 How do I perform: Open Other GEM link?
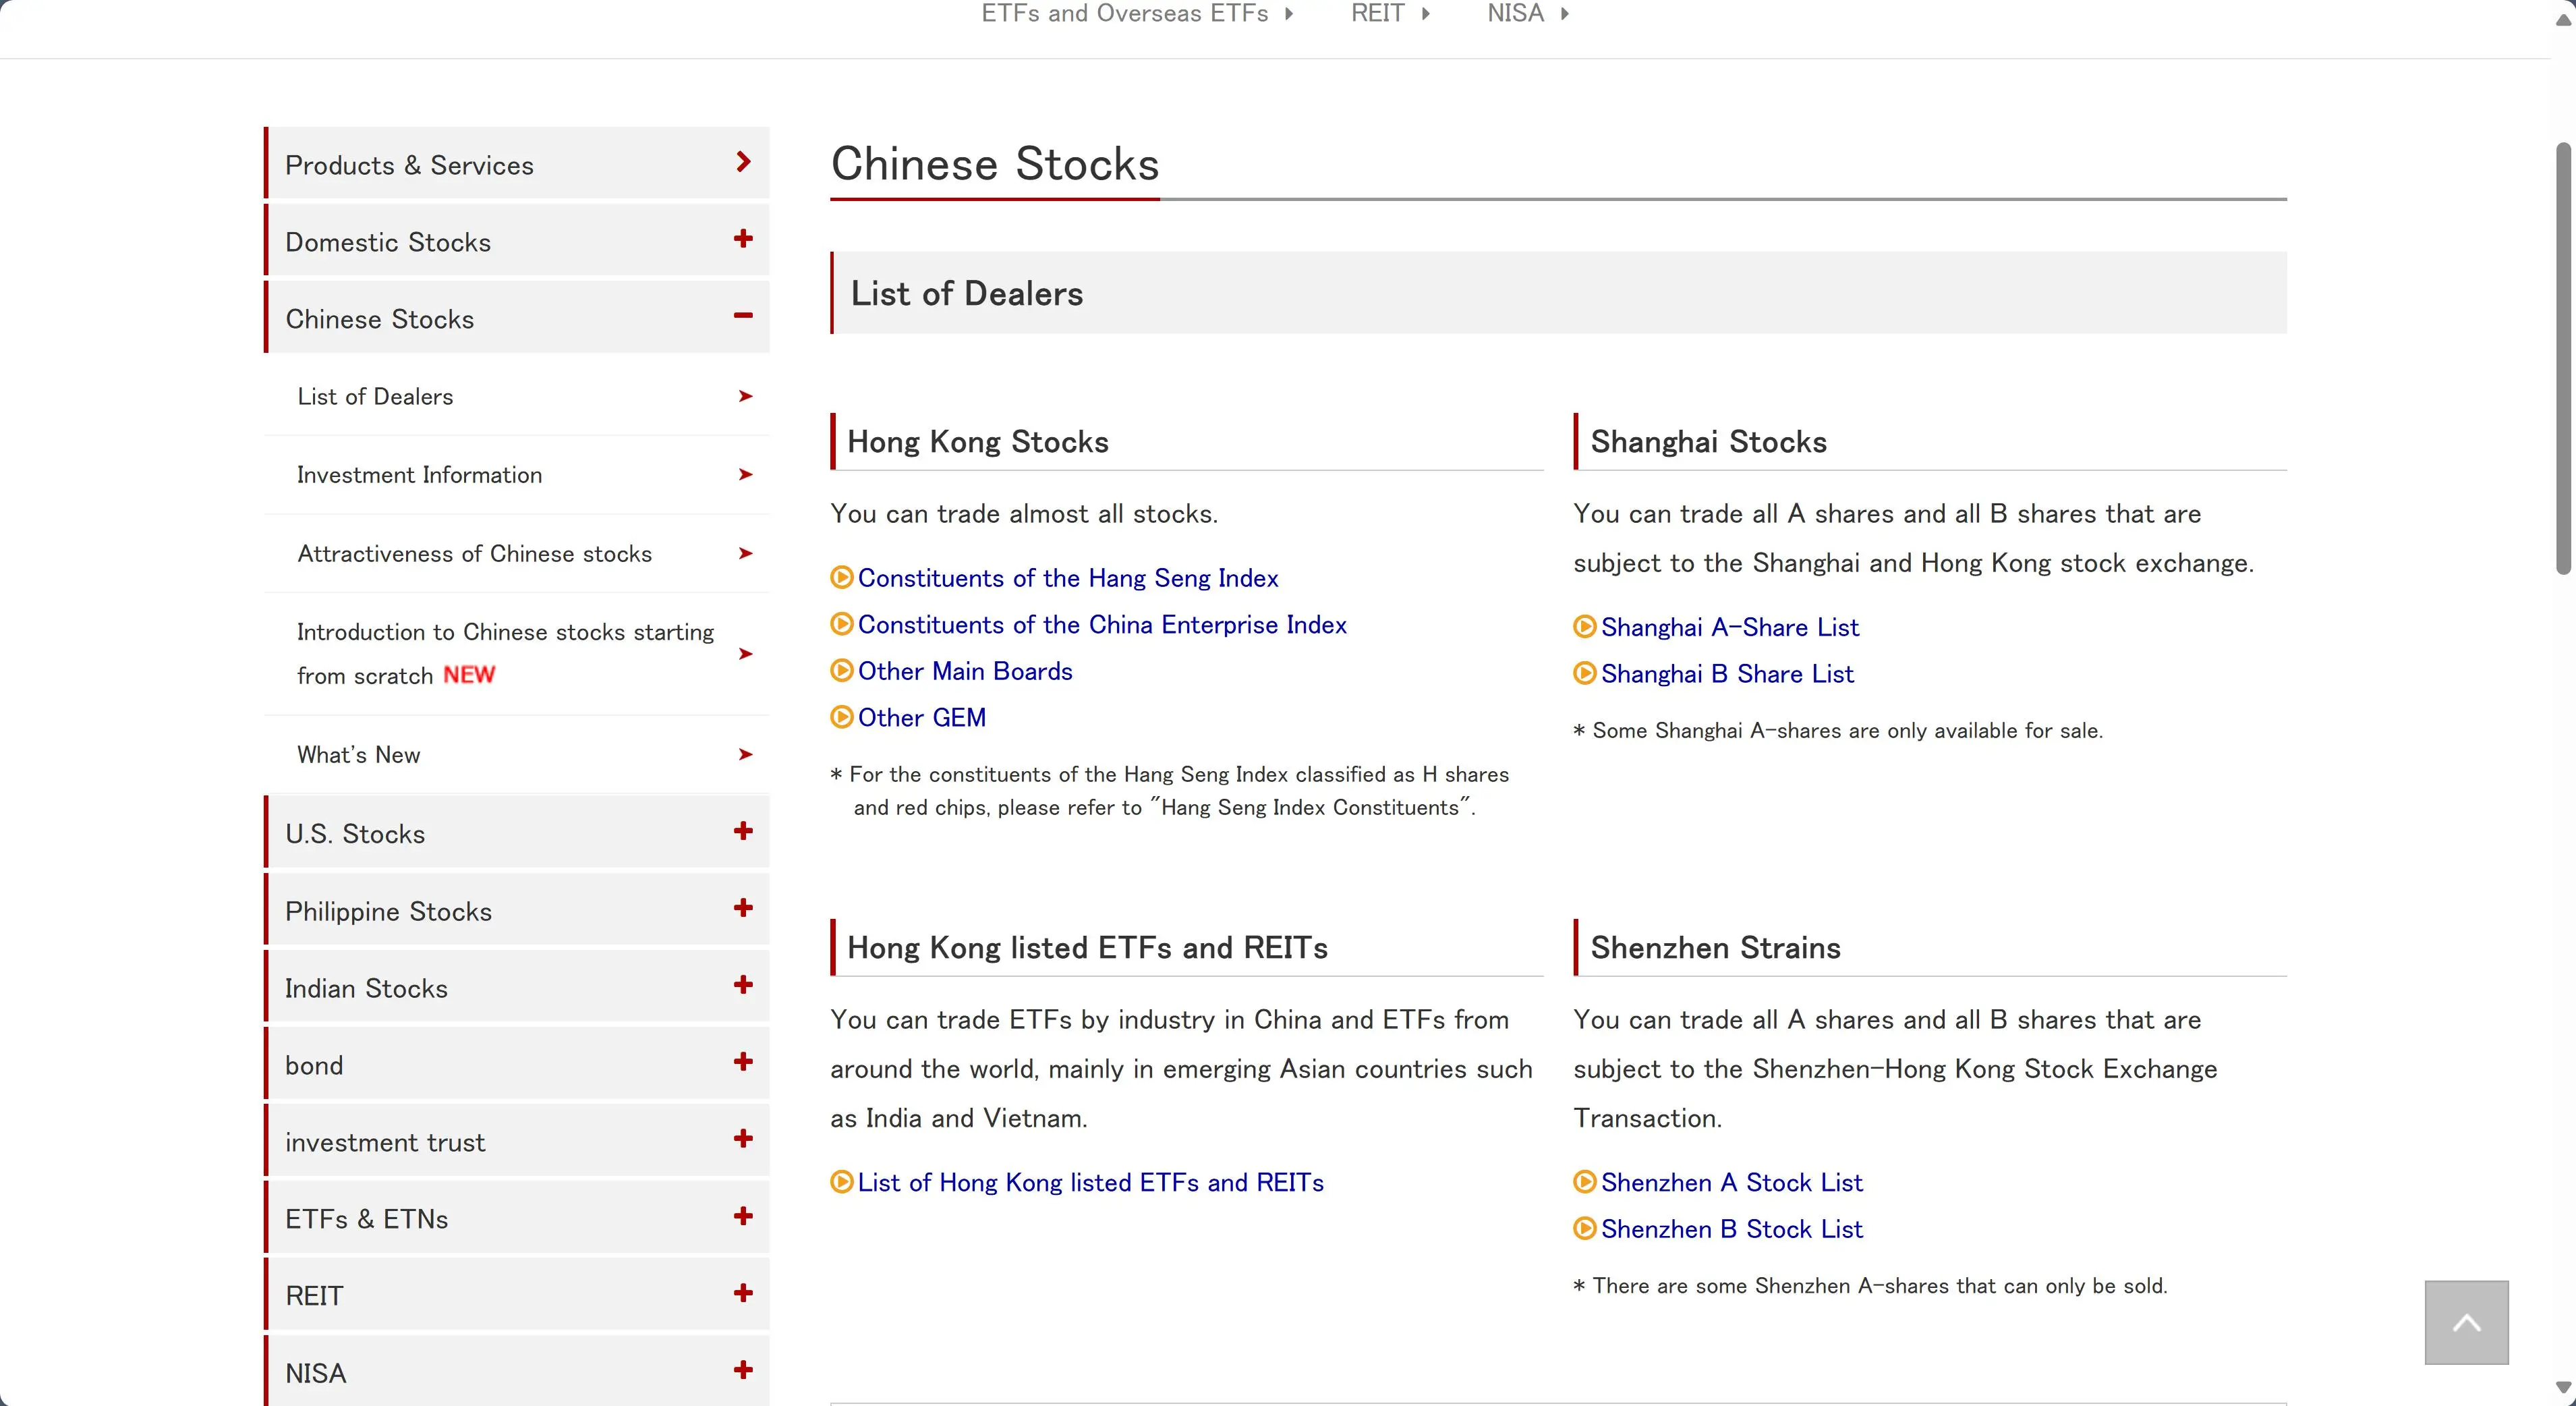922,718
